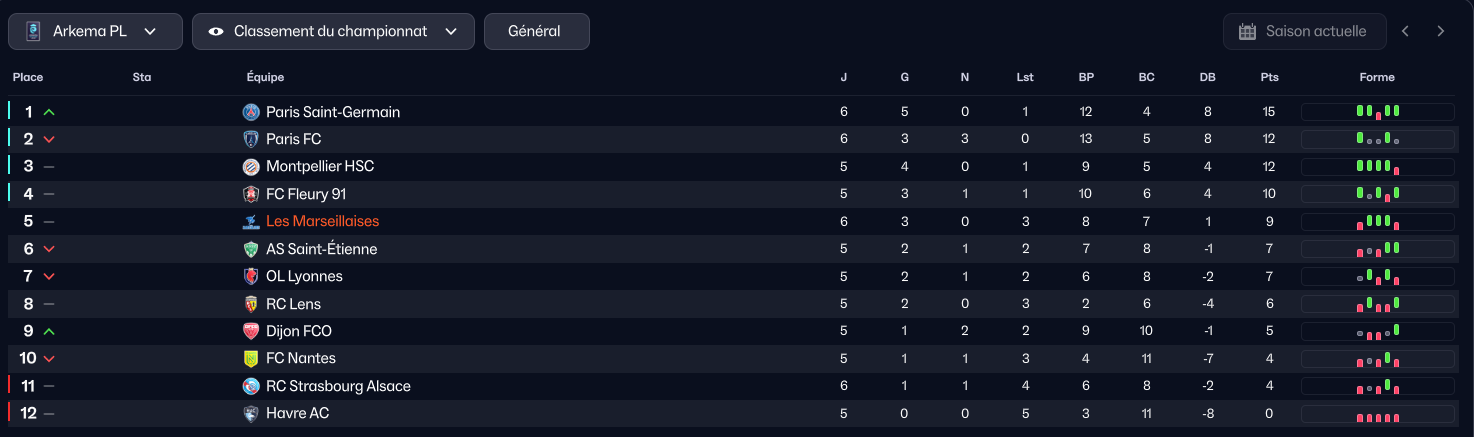Open the Arkema PL competition dropdown

(x=95, y=31)
